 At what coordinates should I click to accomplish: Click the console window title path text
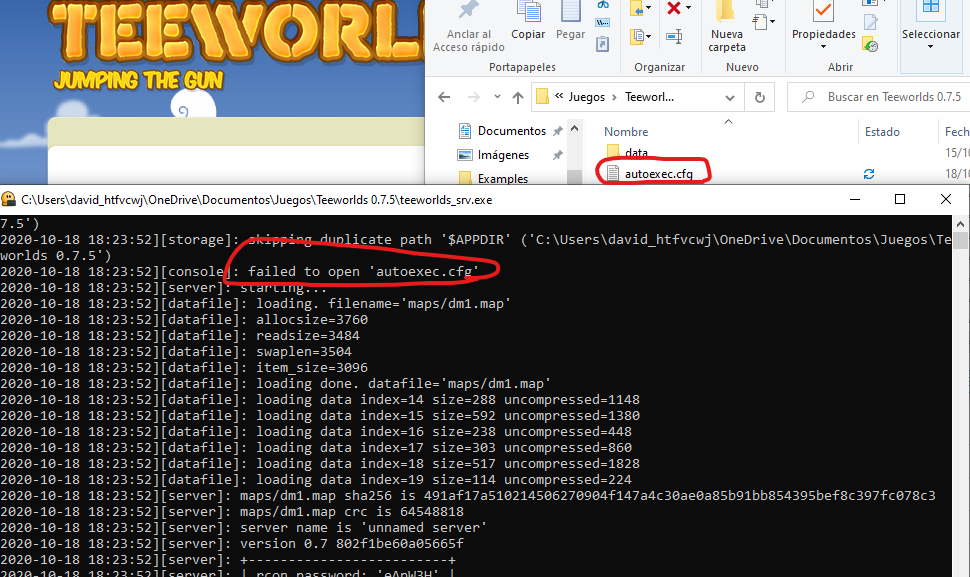[x=257, y=200]
